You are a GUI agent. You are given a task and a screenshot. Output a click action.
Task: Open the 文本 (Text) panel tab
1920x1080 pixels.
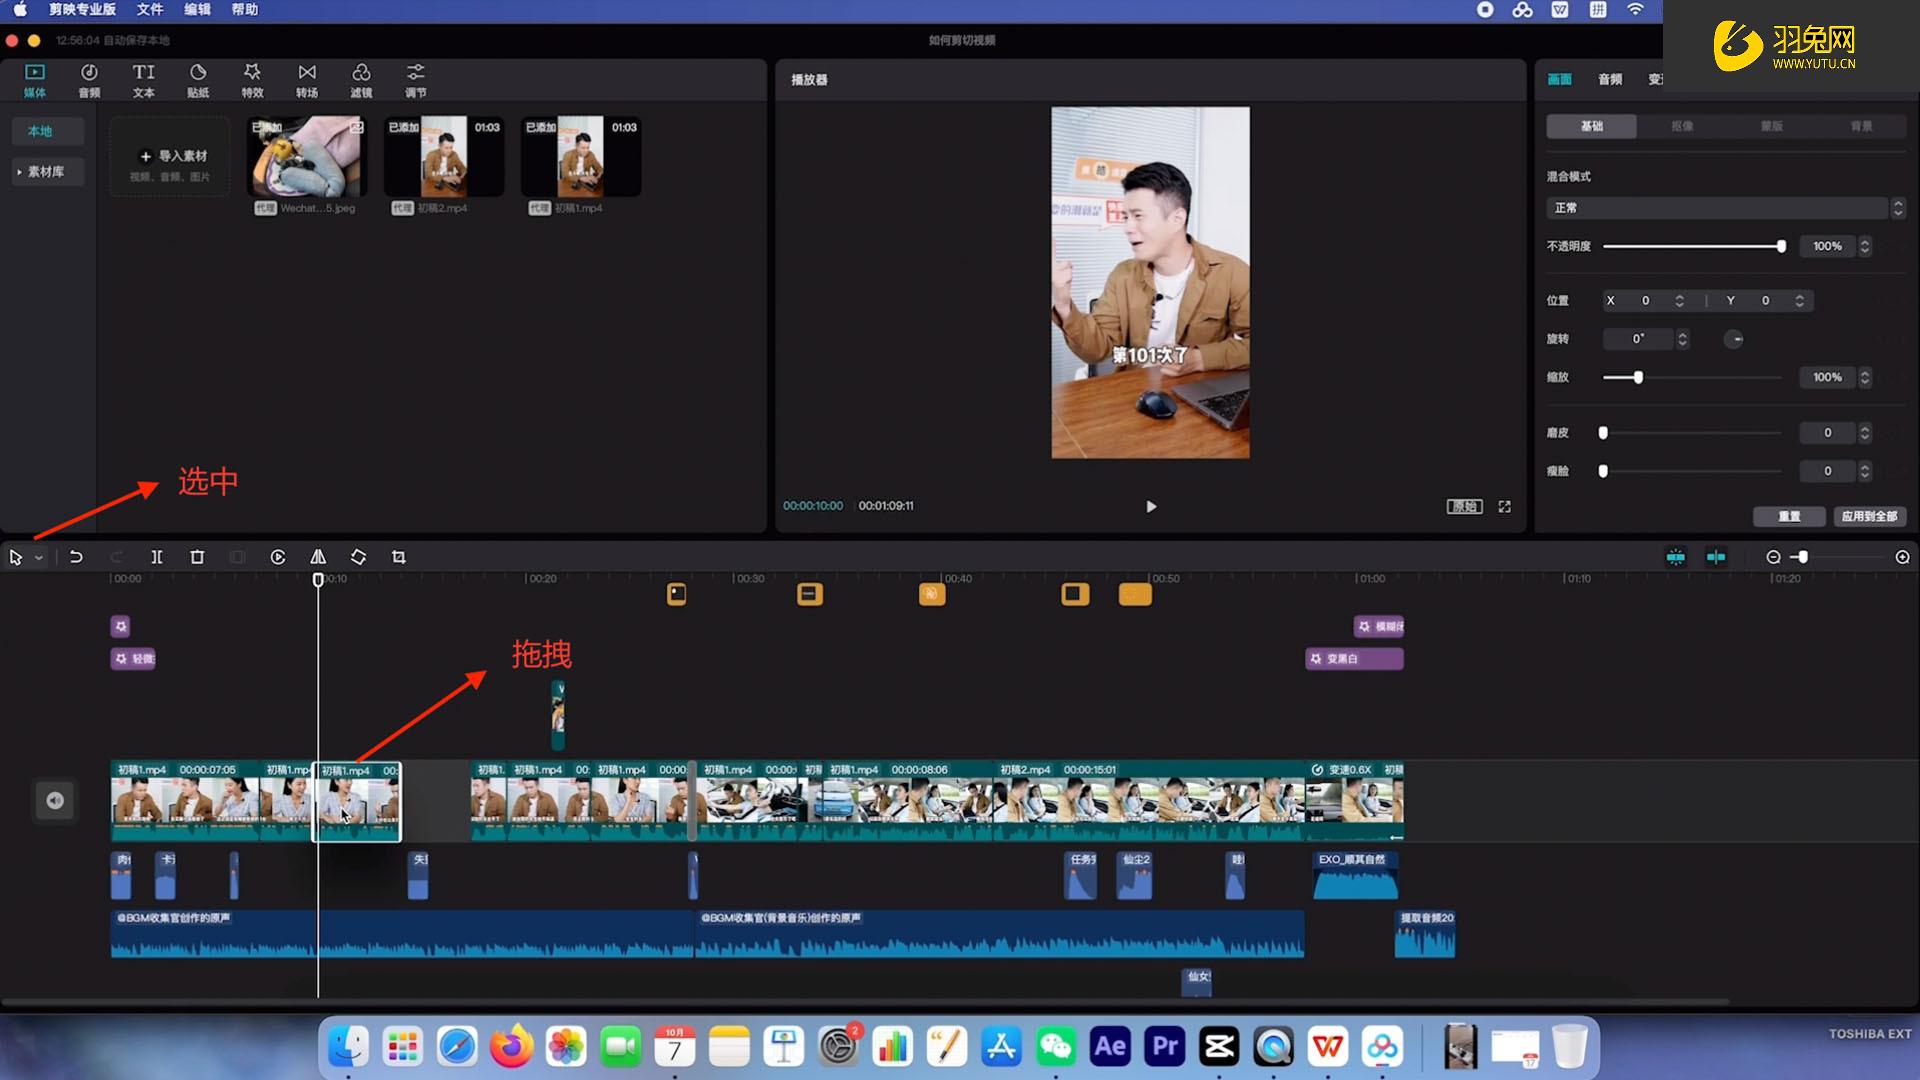(144, 81)
